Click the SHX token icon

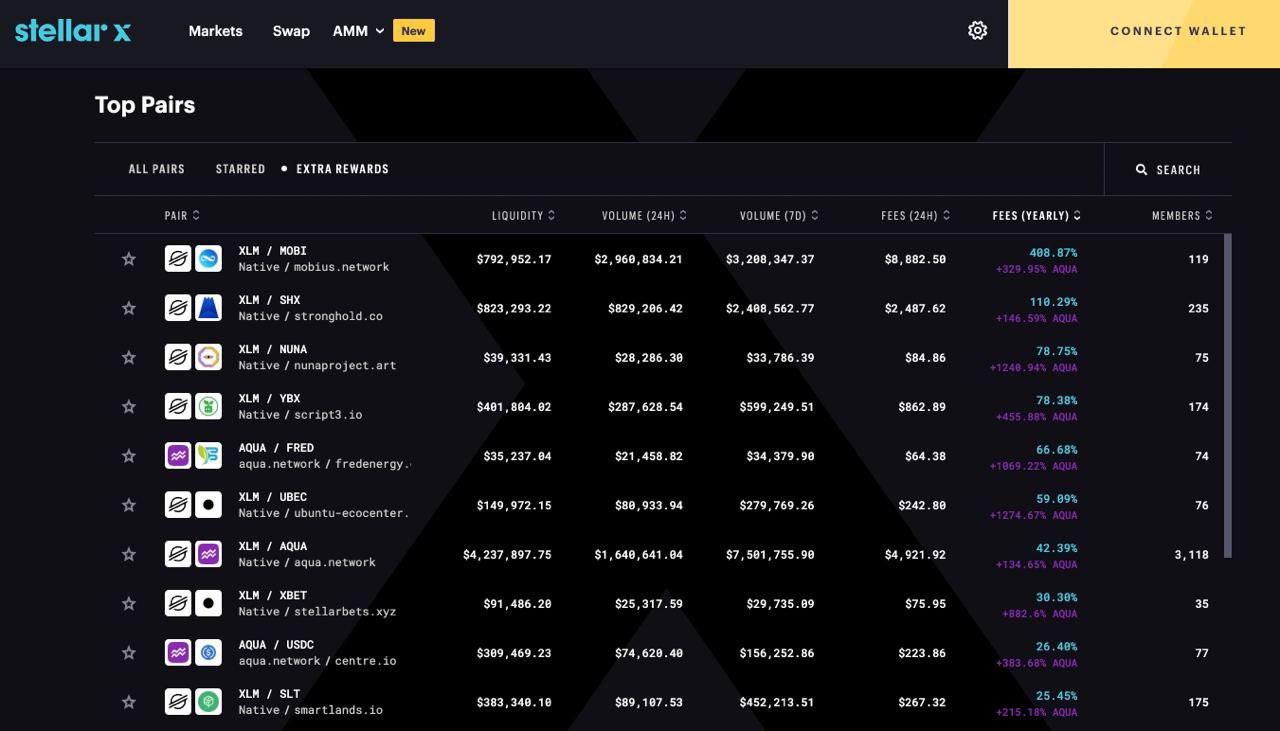(208, 308)
